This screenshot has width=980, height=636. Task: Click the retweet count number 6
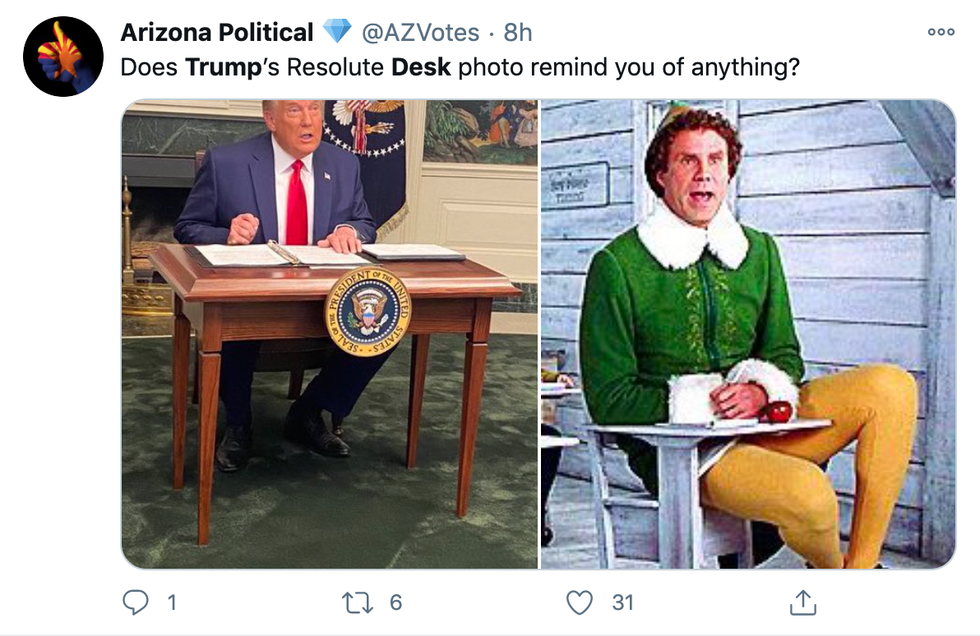395,602
